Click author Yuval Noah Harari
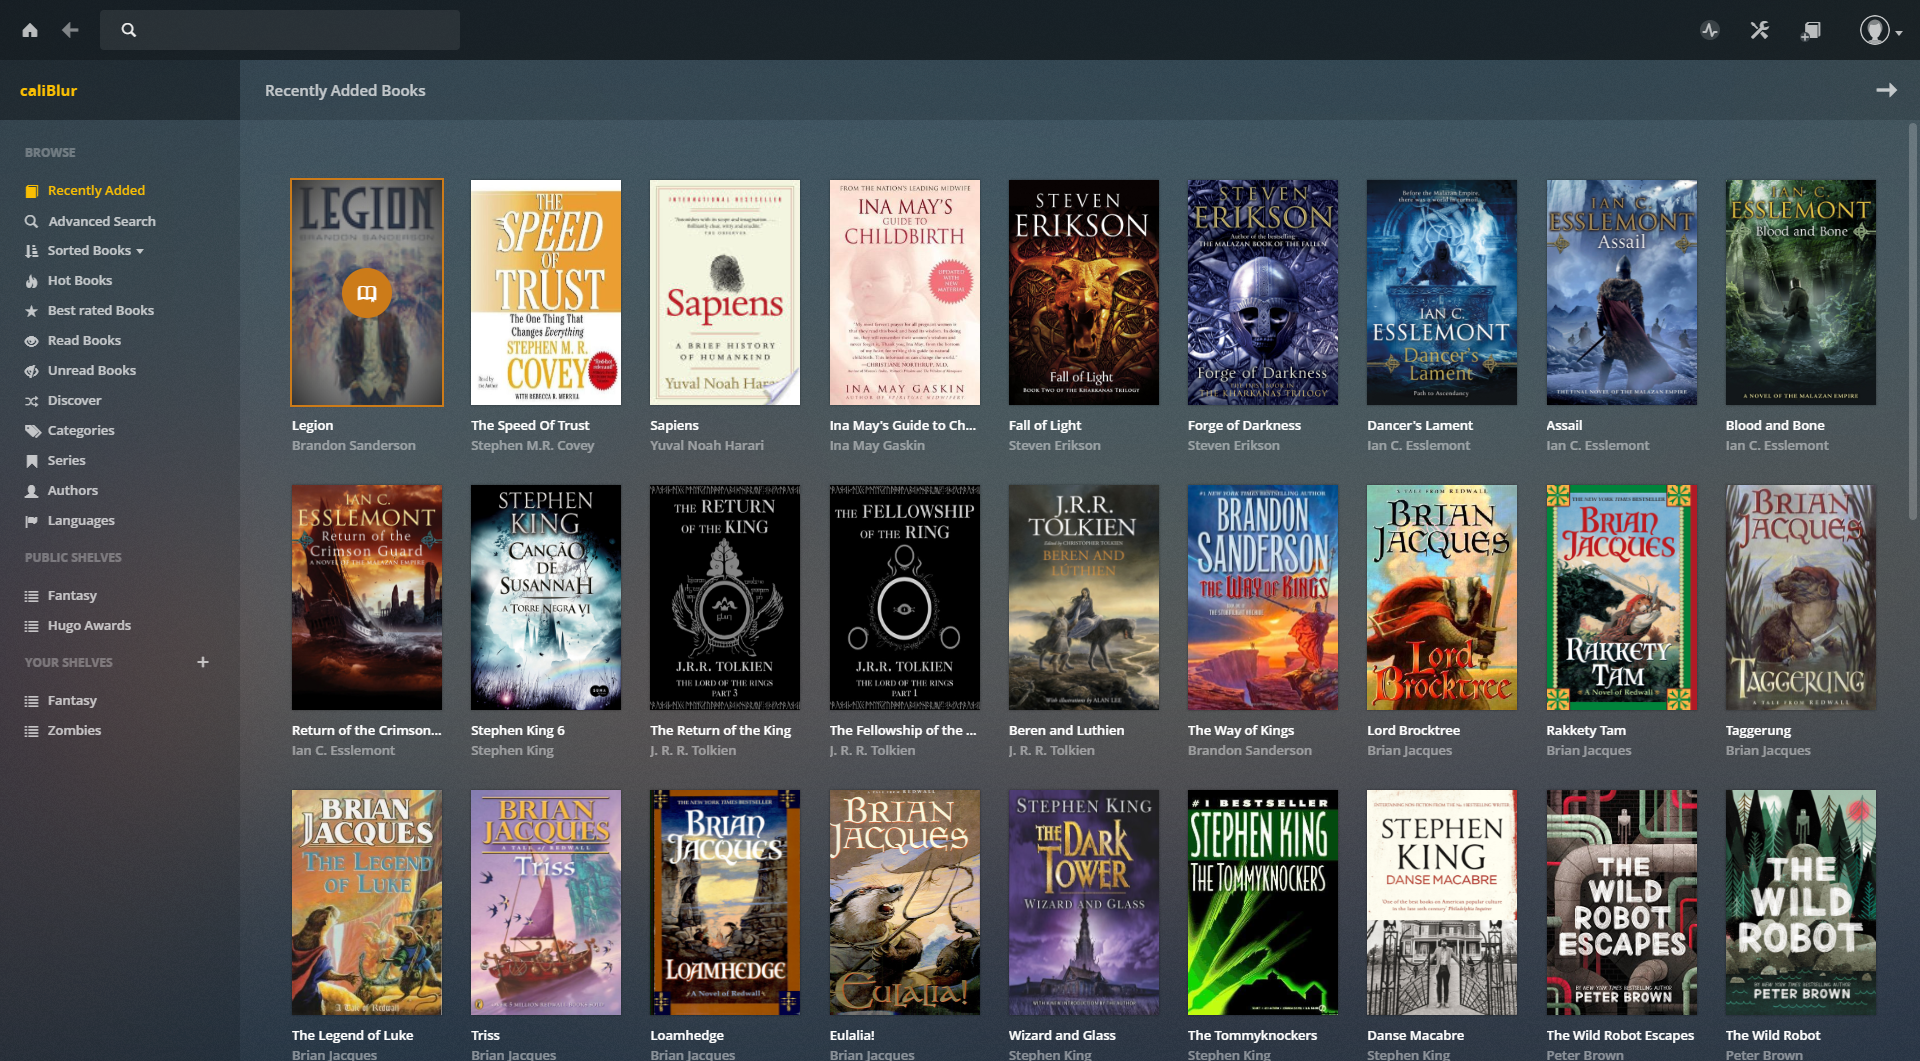The image size is (1920, 1061). point(707,446)
